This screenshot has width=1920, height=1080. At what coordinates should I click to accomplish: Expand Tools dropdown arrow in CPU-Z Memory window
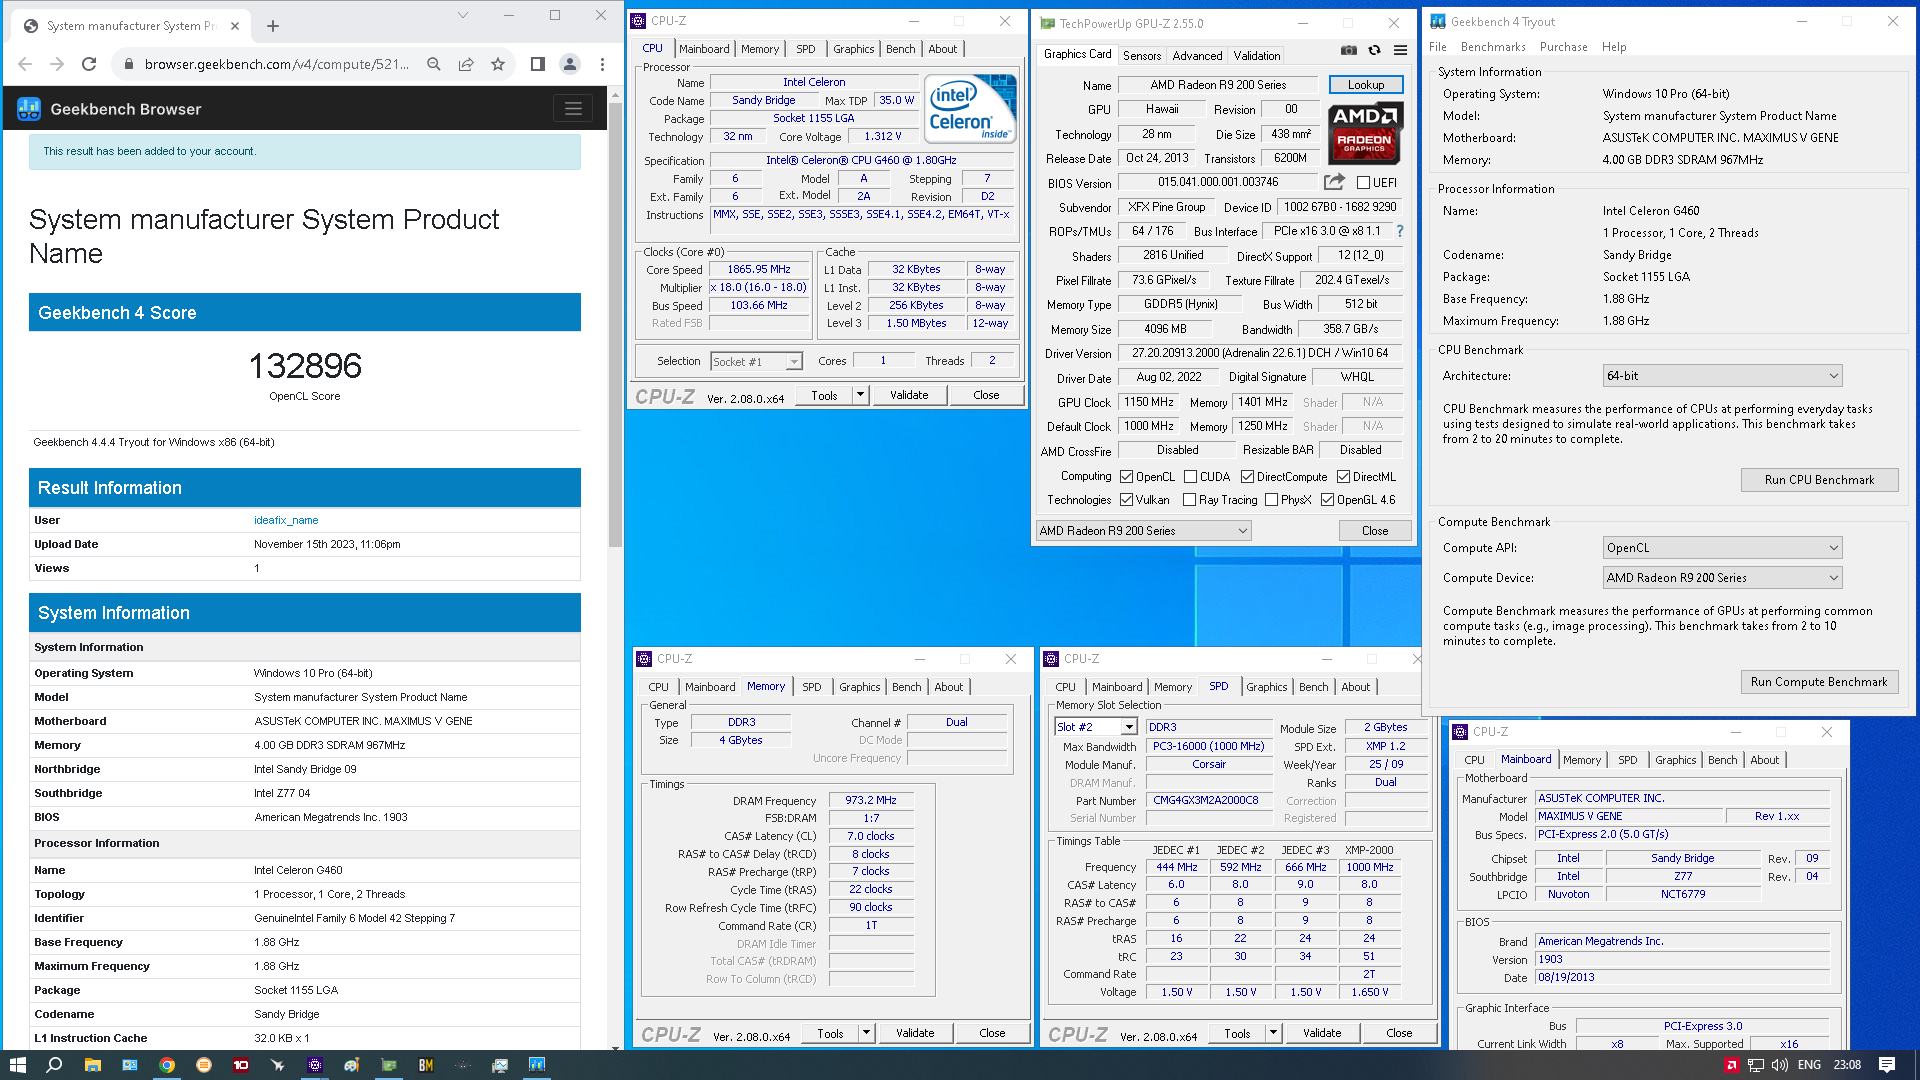[x=866, y=1033]
